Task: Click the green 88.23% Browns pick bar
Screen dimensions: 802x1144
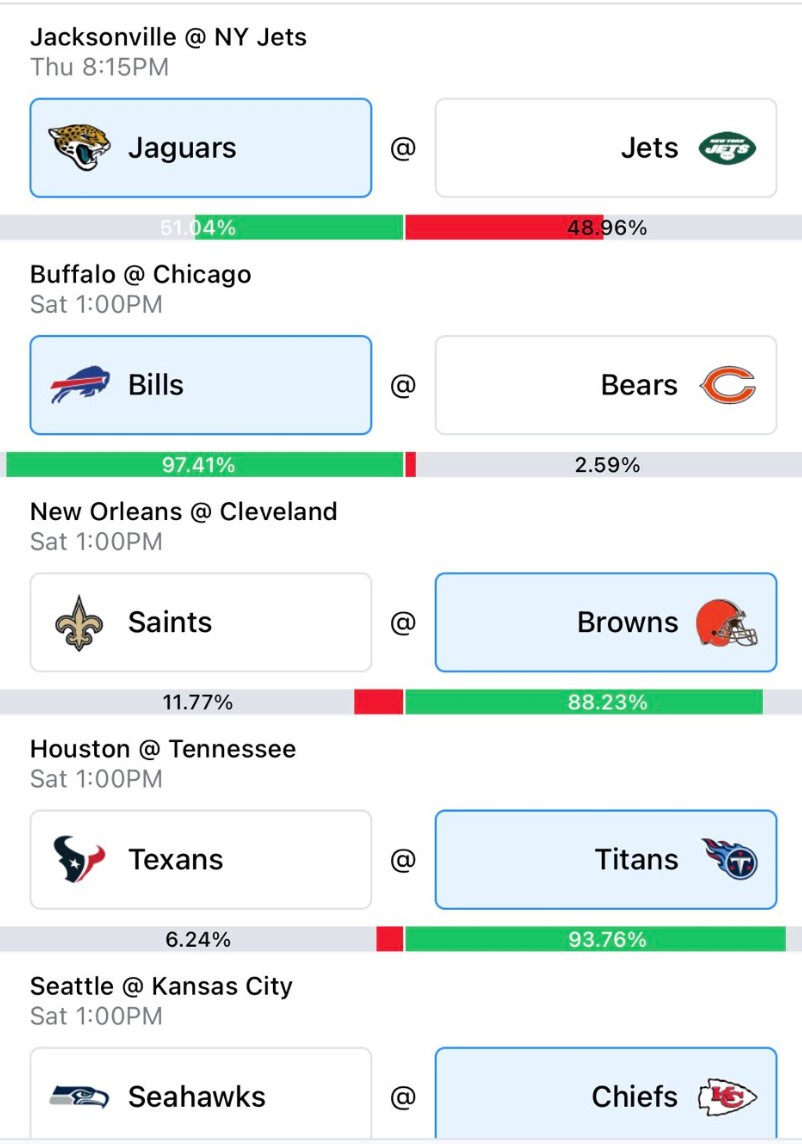Action: 584,702
